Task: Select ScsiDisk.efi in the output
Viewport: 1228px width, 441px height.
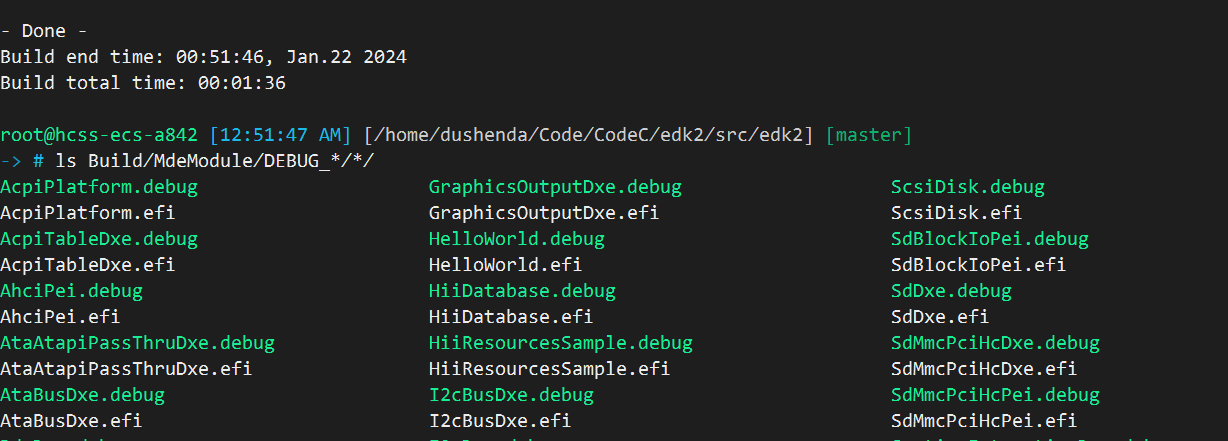Action: pos(956,213)
